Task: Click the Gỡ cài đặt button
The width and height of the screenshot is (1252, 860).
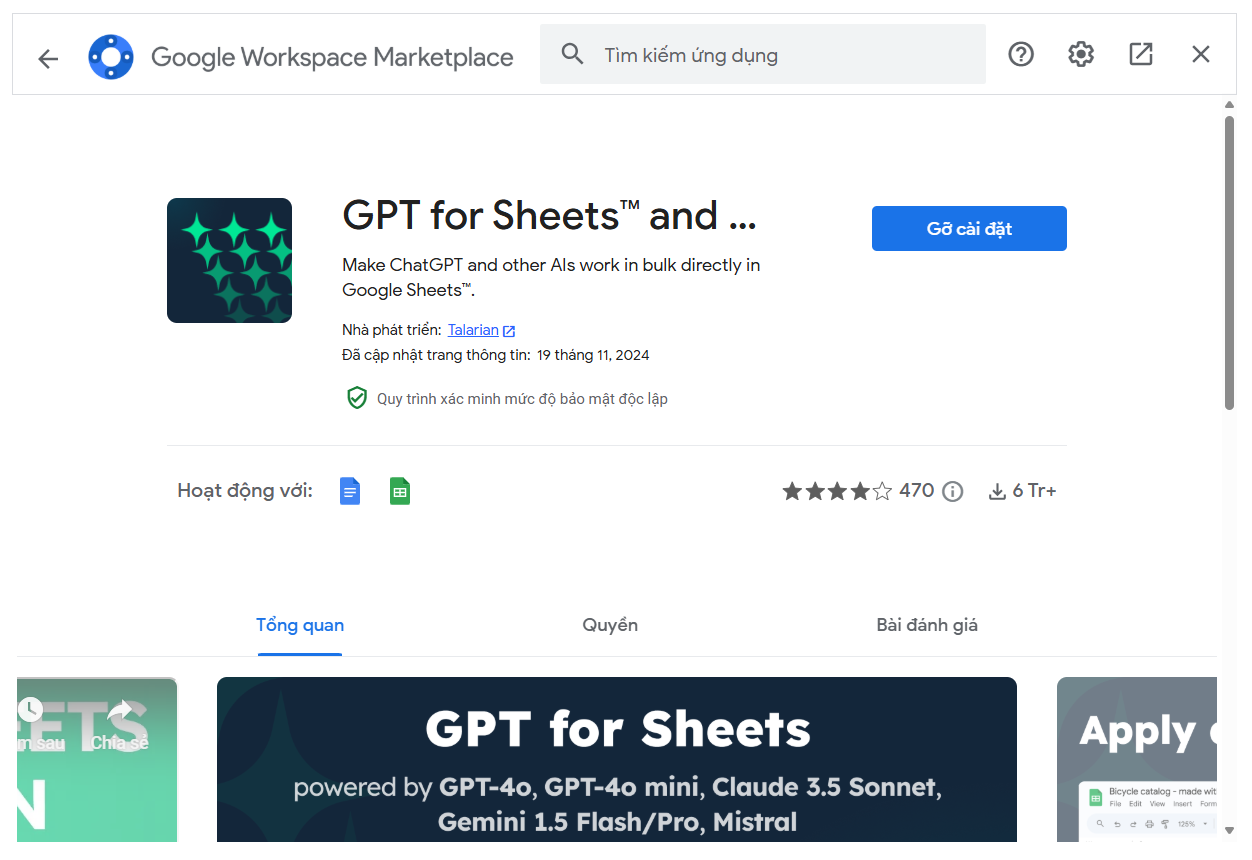Action: [x=969, y=228]
